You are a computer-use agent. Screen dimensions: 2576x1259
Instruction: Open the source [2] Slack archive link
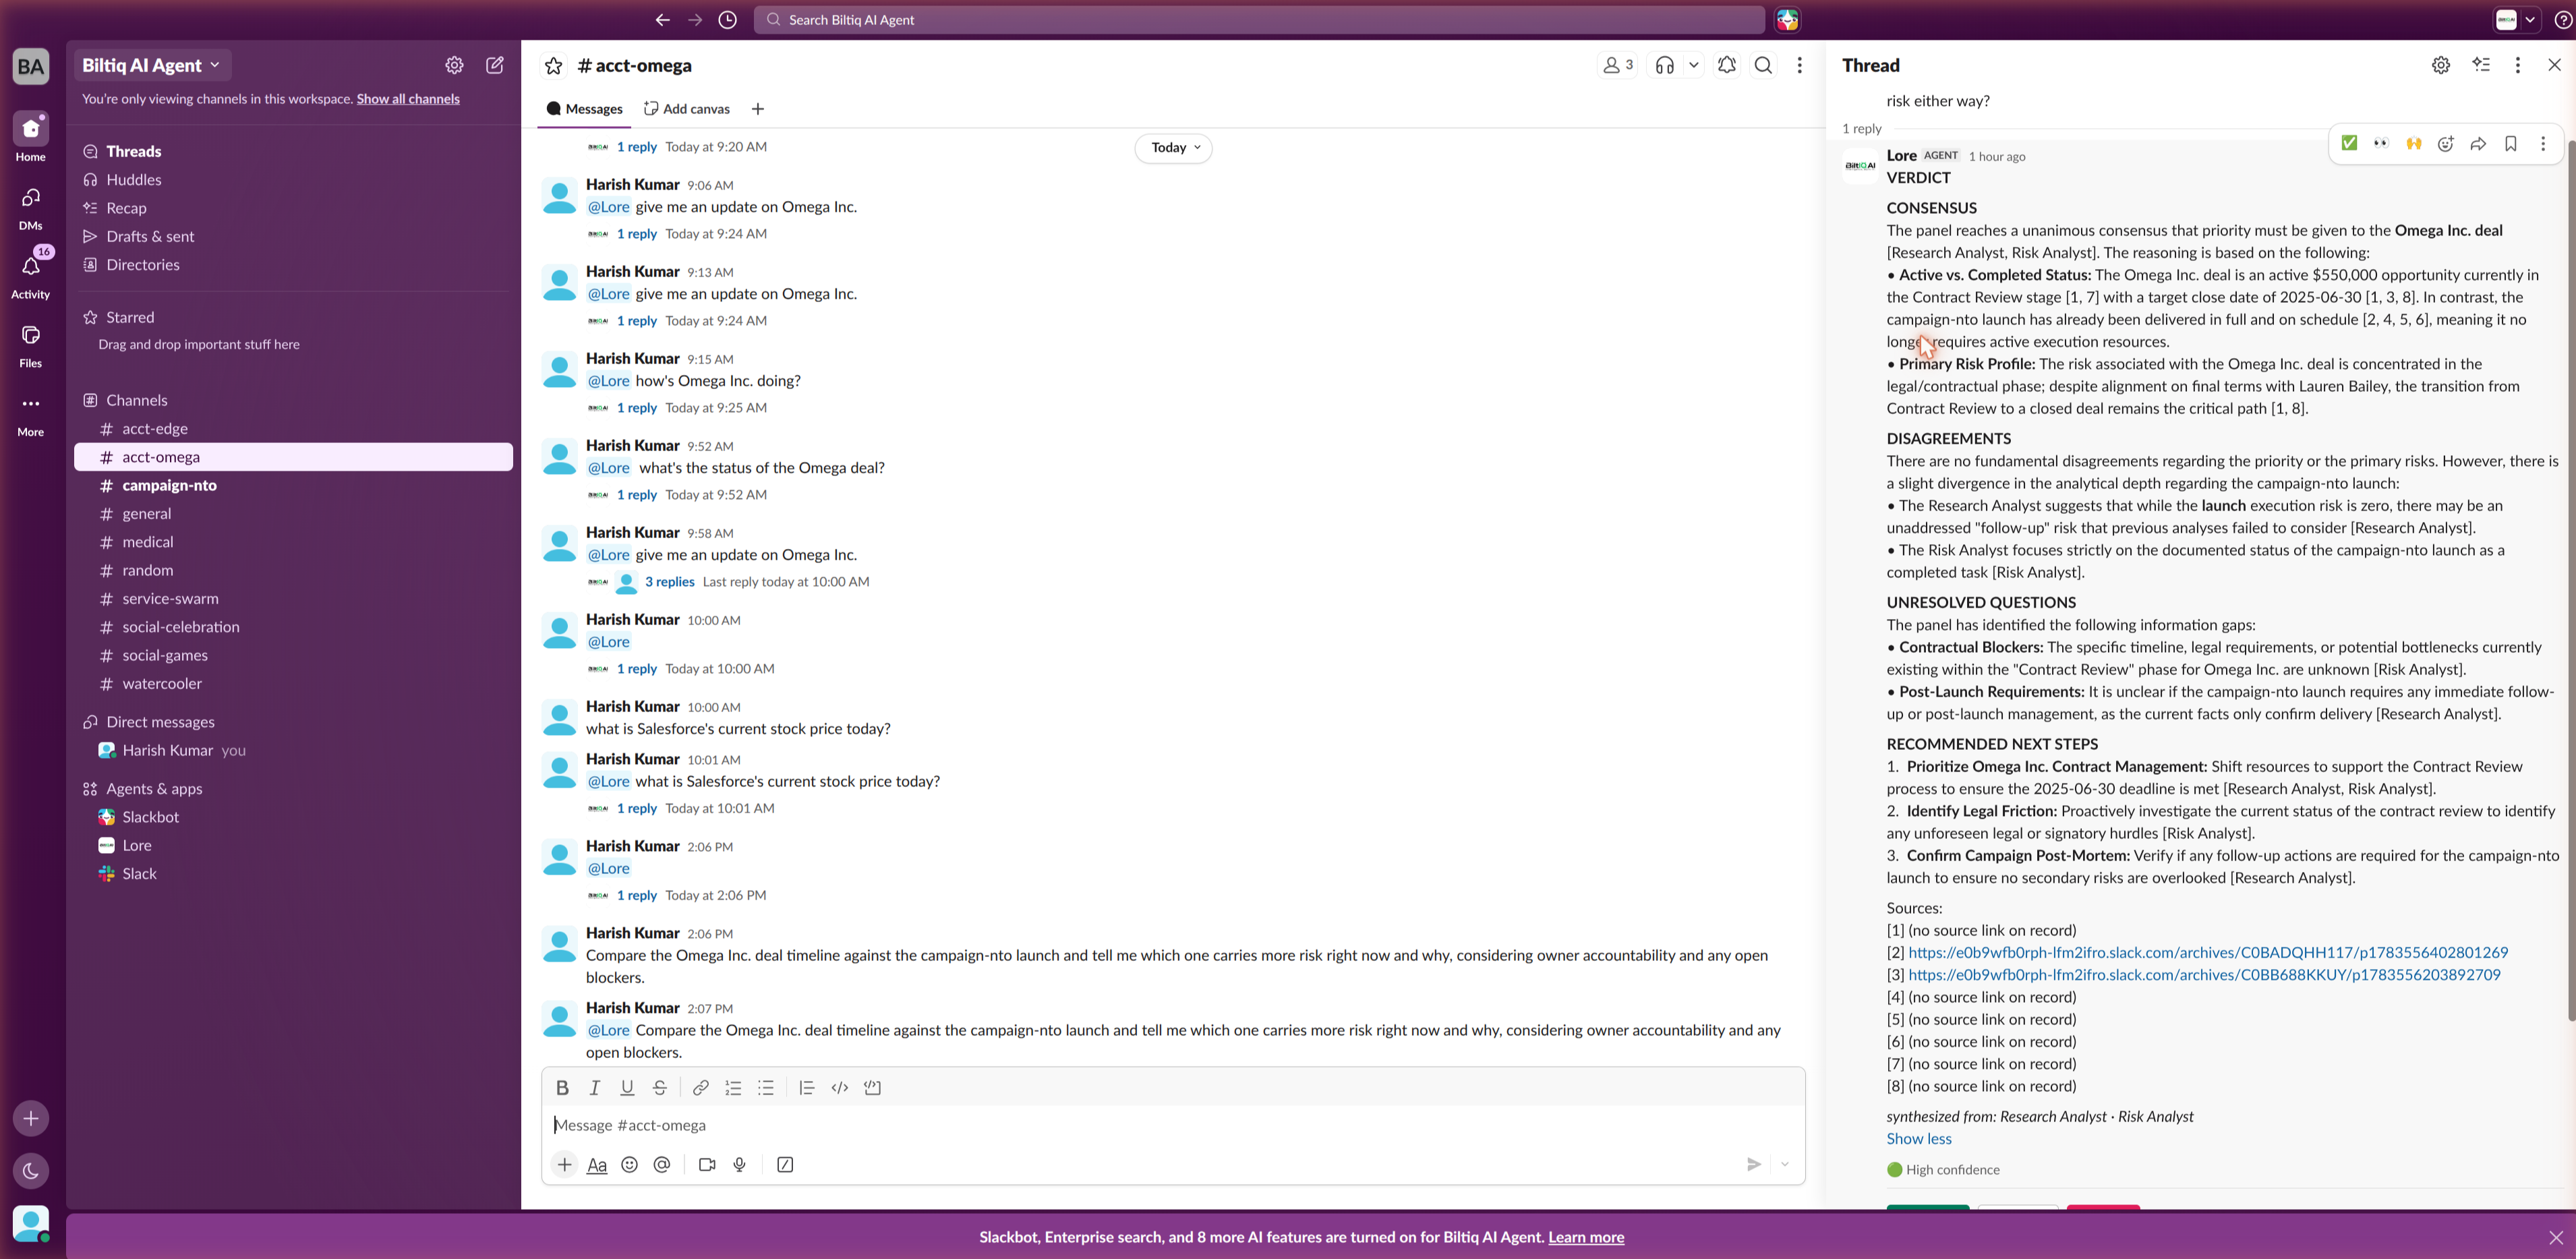(x=2208, y=953)
